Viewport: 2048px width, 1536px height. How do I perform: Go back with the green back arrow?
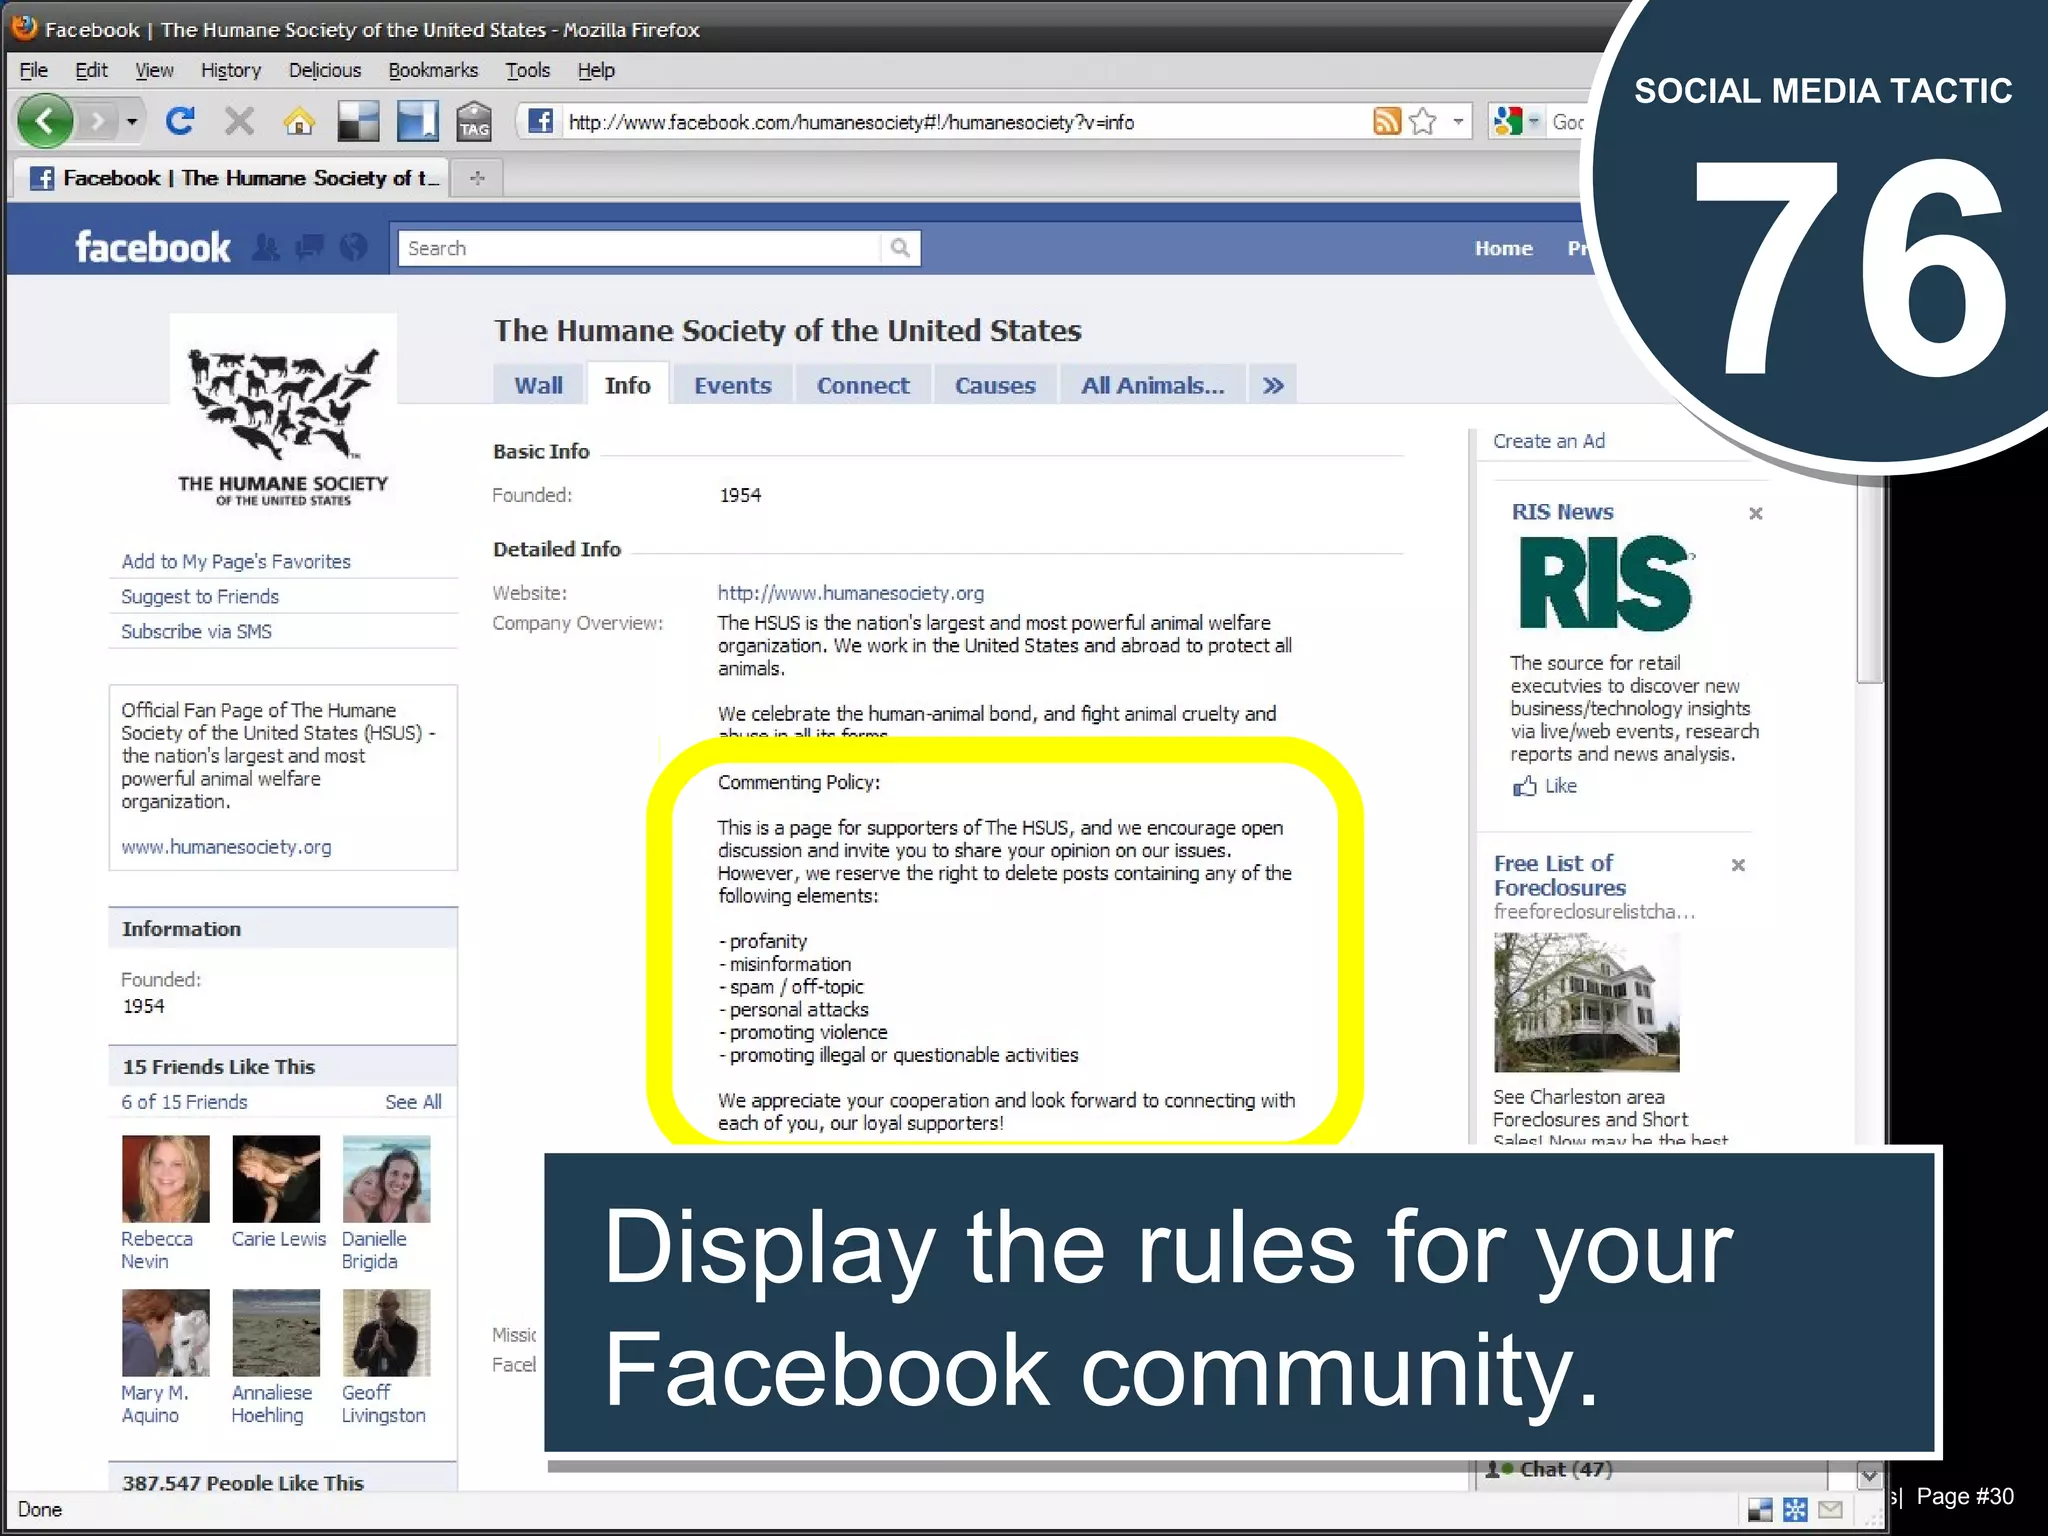coord(45,122)
